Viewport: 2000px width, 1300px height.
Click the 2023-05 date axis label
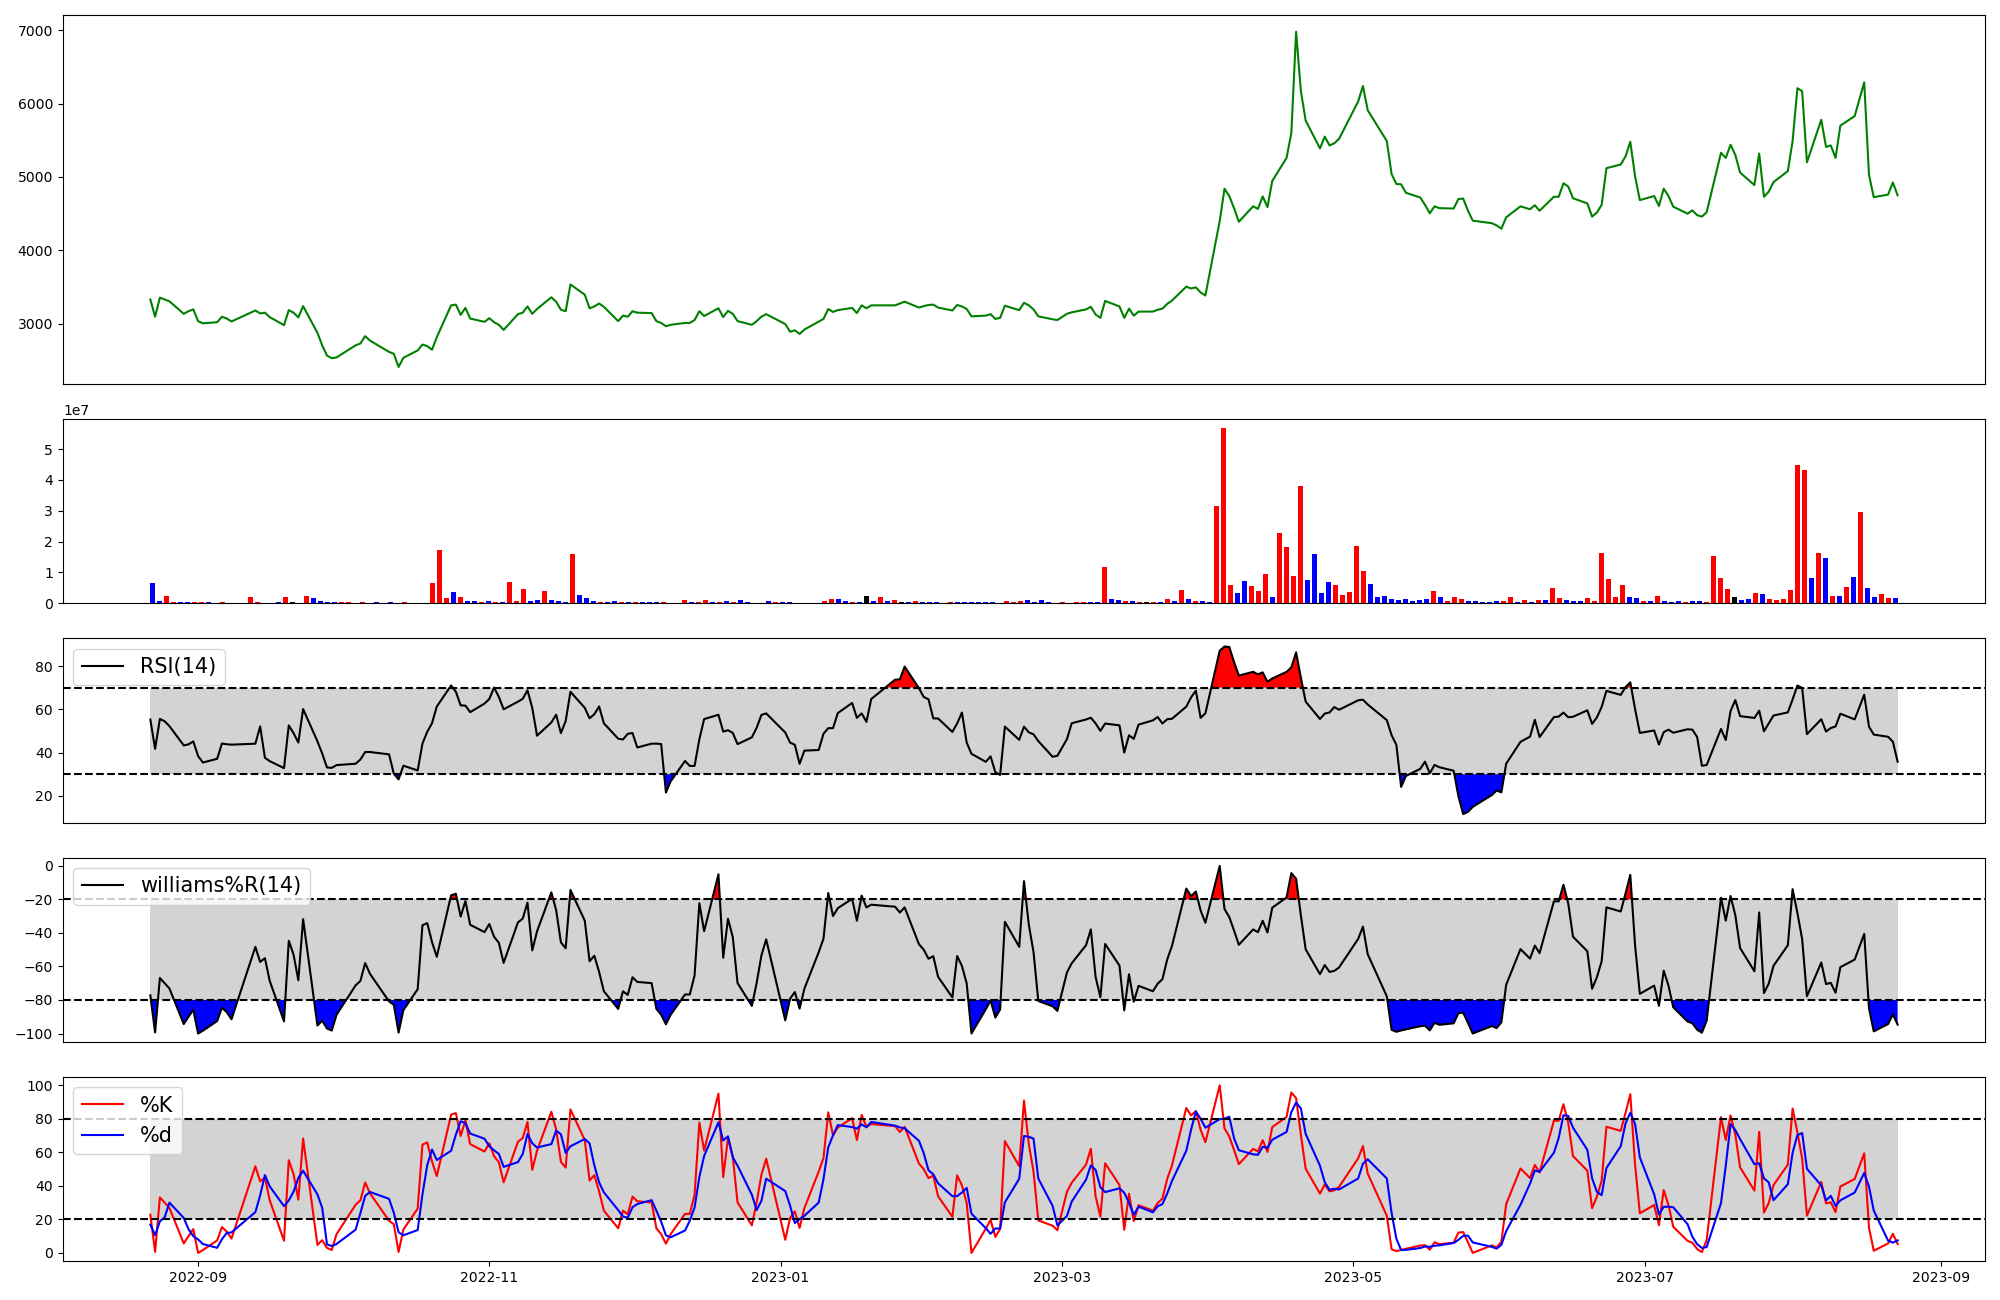(x=1353, y=1277)
